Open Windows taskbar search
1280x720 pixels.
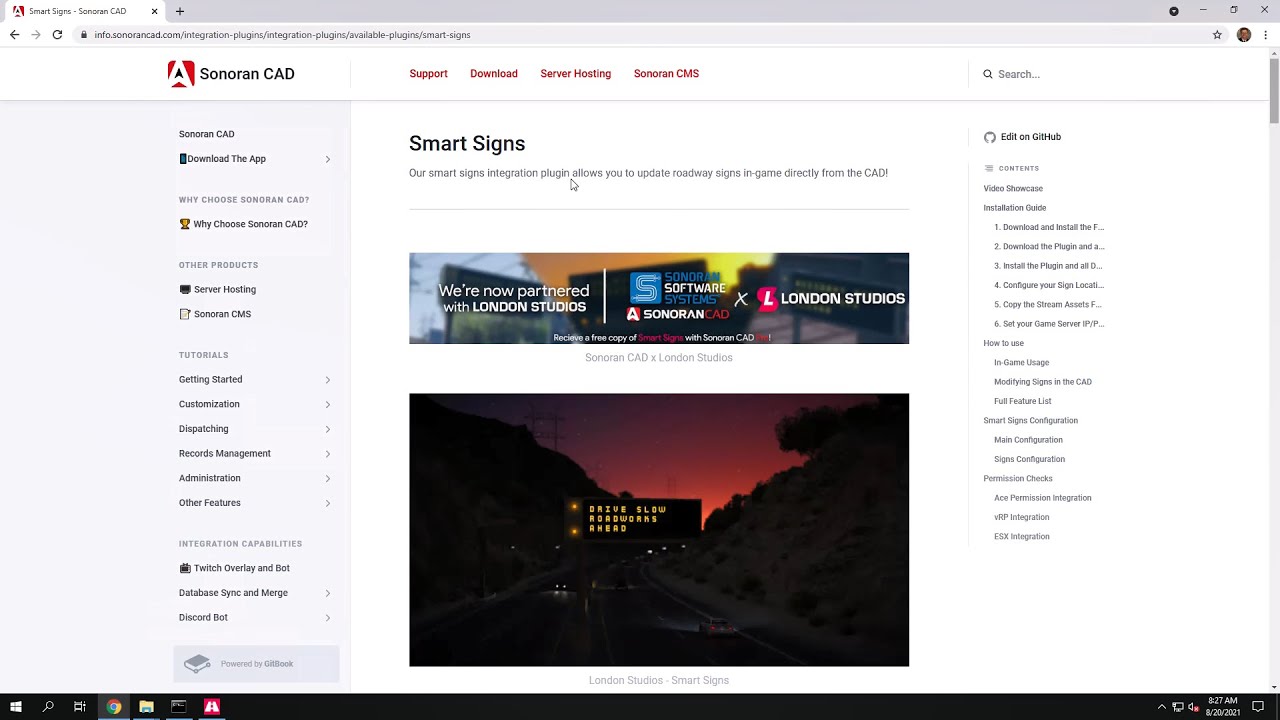(x=48, y=707)
